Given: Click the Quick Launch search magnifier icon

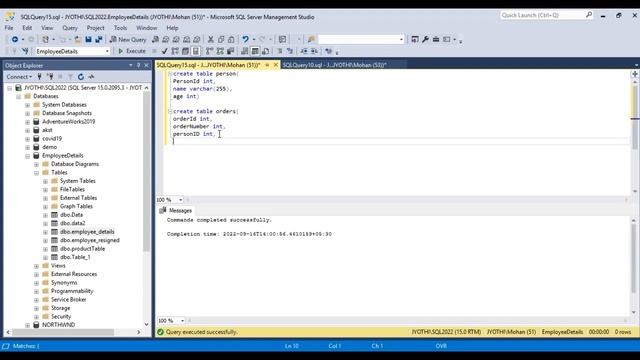Looking at the screenshot, I should pyautogui.click(x=589, y=15).
